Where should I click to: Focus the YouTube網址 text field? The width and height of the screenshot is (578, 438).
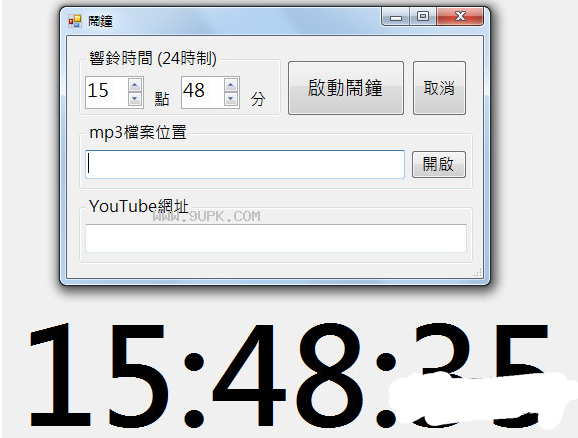[276, 239]
